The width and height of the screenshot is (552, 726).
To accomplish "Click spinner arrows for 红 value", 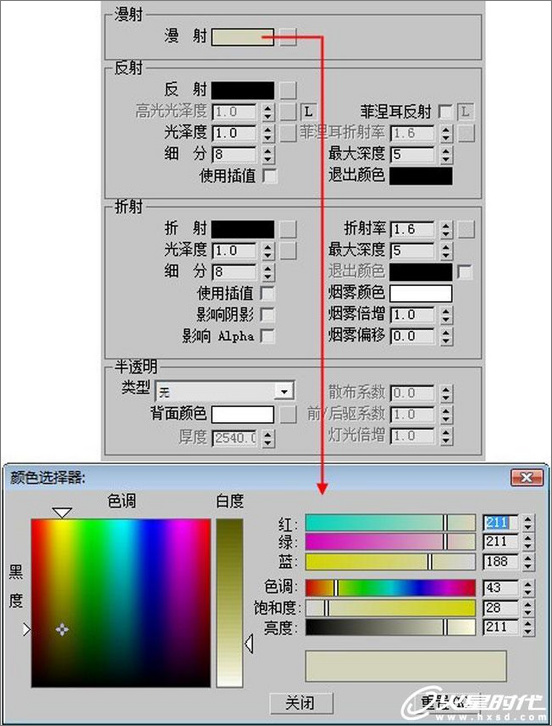I will pyautogui.click(x=528, y=523).
